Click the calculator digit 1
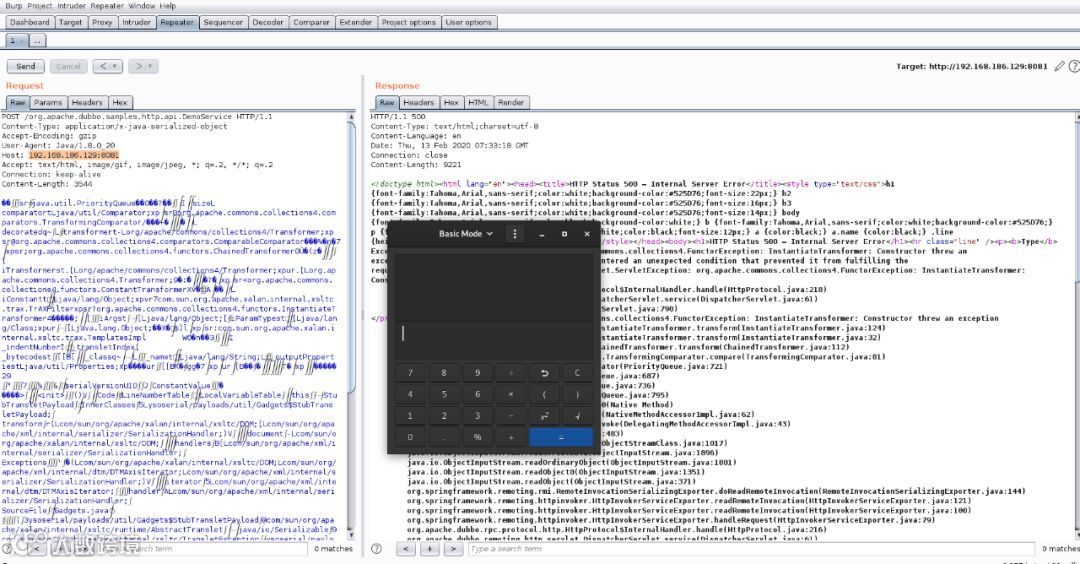 pyautogui.click(x=411, y=416)
